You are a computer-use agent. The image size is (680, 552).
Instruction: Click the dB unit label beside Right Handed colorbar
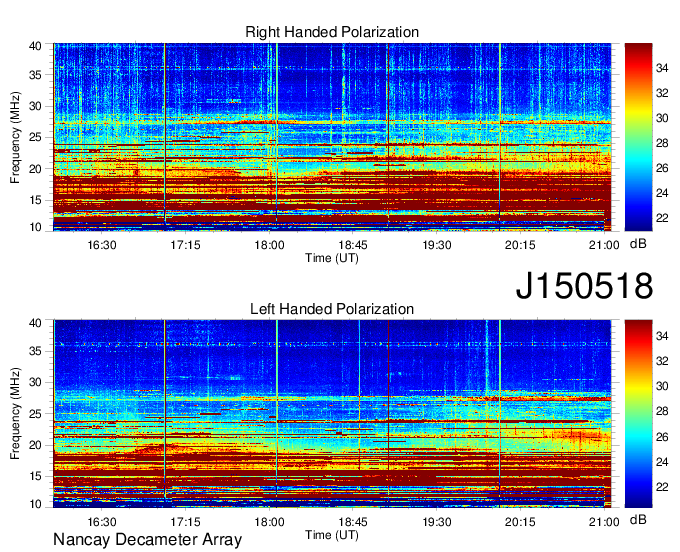pos(638,244)
